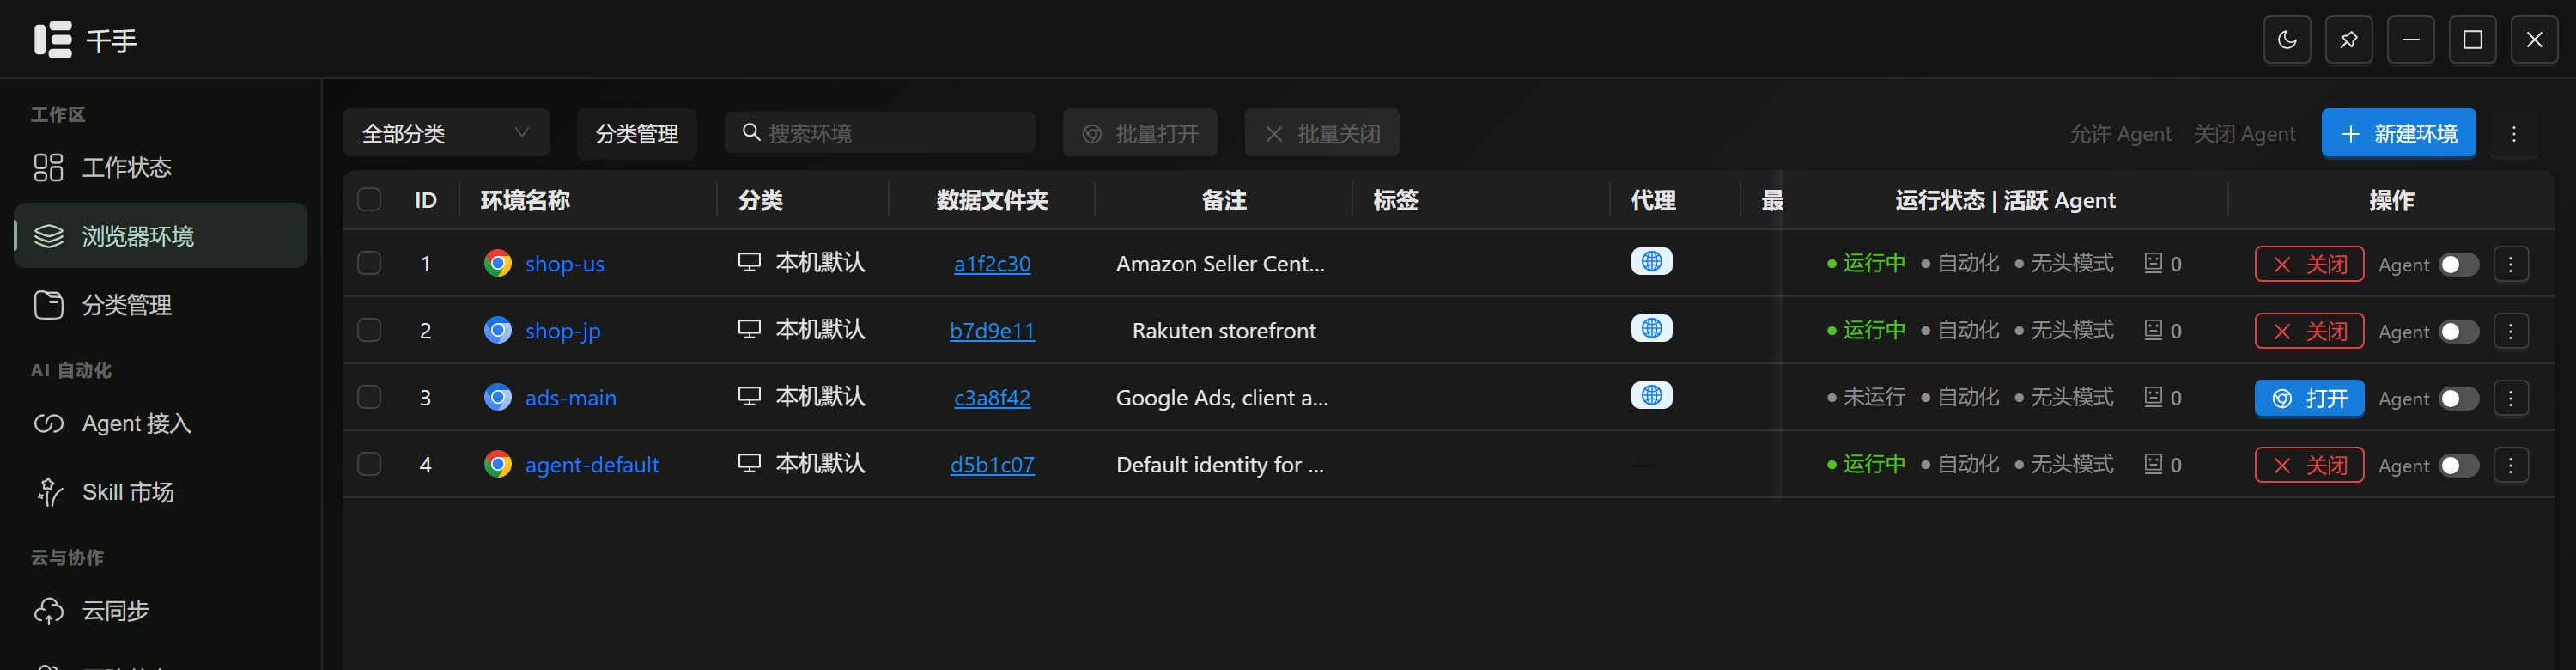
Task: Click 允许 Agent in the toolbar
Action: pos(2120,134)
